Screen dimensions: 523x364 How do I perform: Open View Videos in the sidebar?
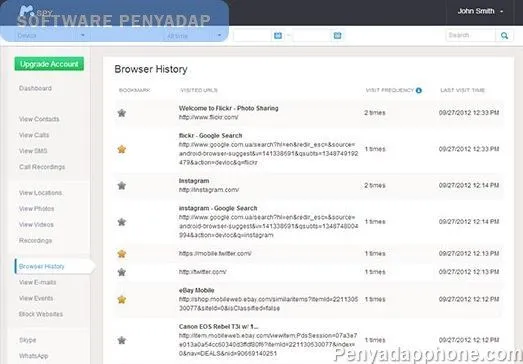[x=36, y=225]
